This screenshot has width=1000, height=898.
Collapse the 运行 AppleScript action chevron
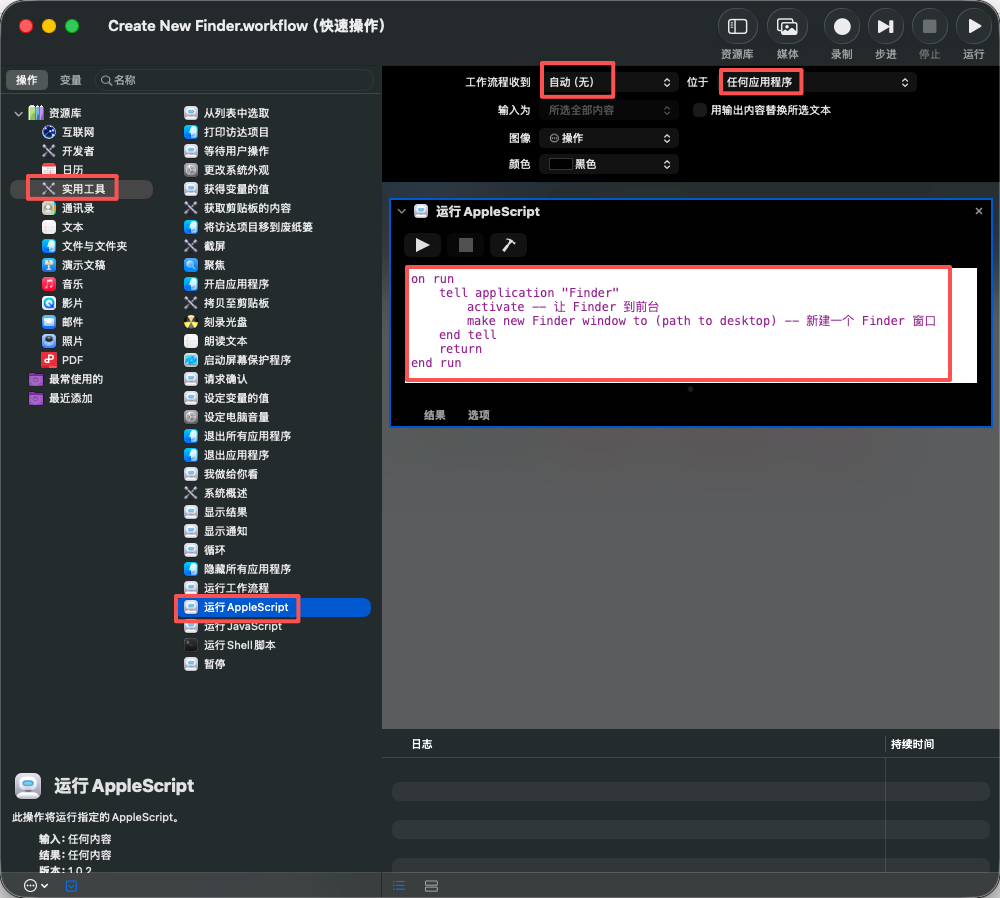tap(401, 211)
